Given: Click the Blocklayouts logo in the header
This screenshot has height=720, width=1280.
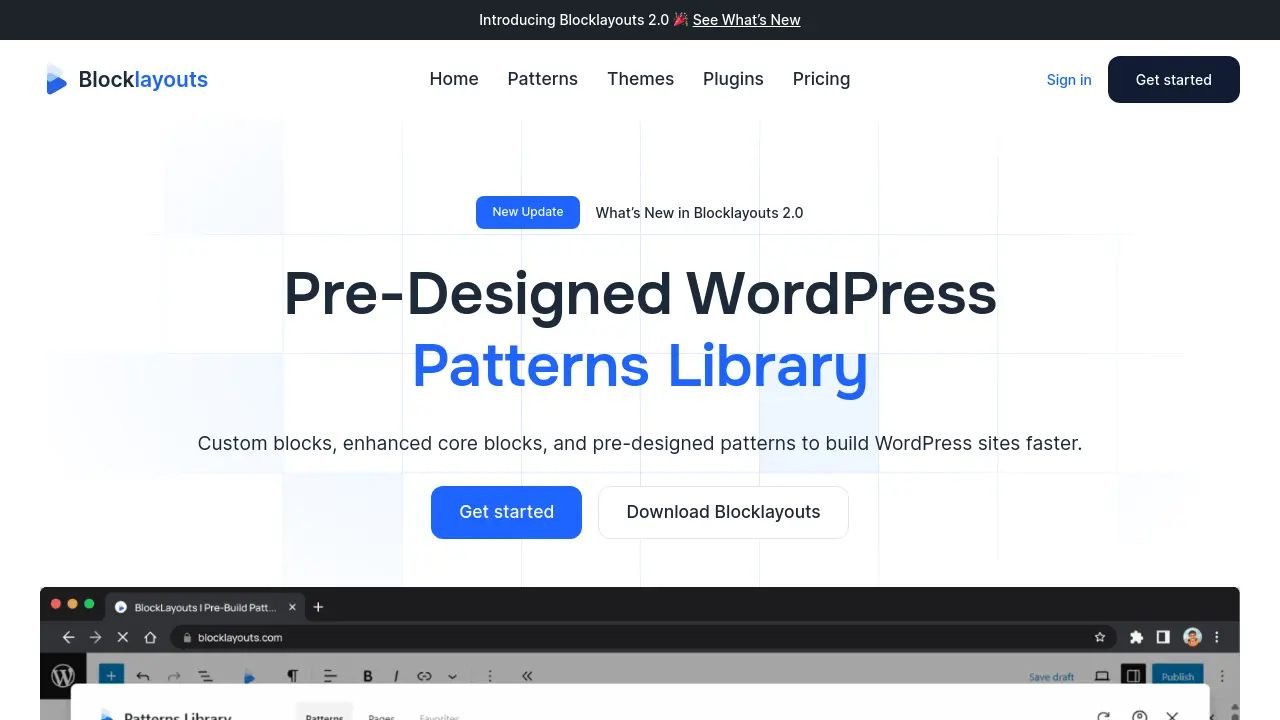Looking at the screenshot, I should pyautogui.click(x=126, y=80).
